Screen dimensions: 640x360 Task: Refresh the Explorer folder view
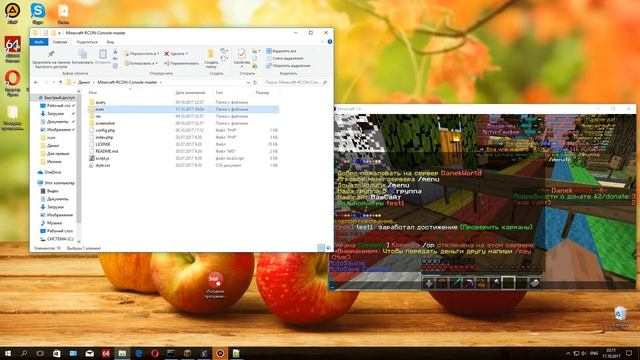255,82
